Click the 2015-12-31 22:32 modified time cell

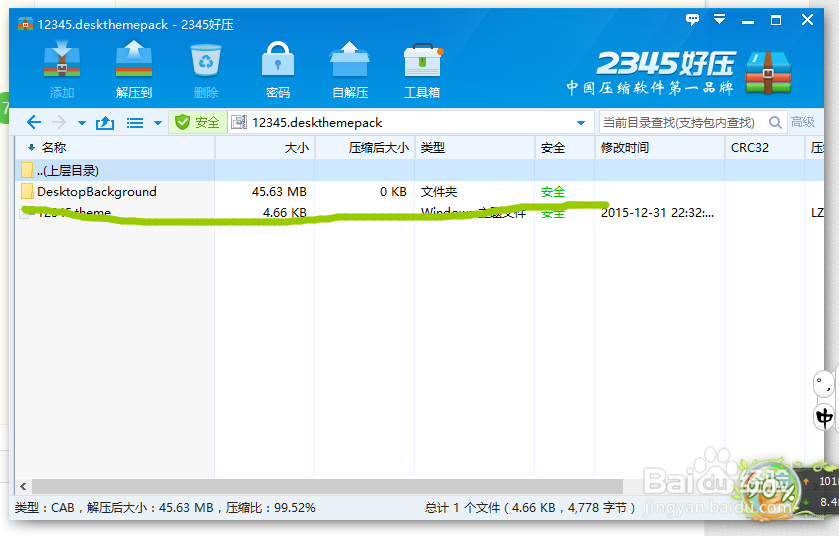pos(657,212)
